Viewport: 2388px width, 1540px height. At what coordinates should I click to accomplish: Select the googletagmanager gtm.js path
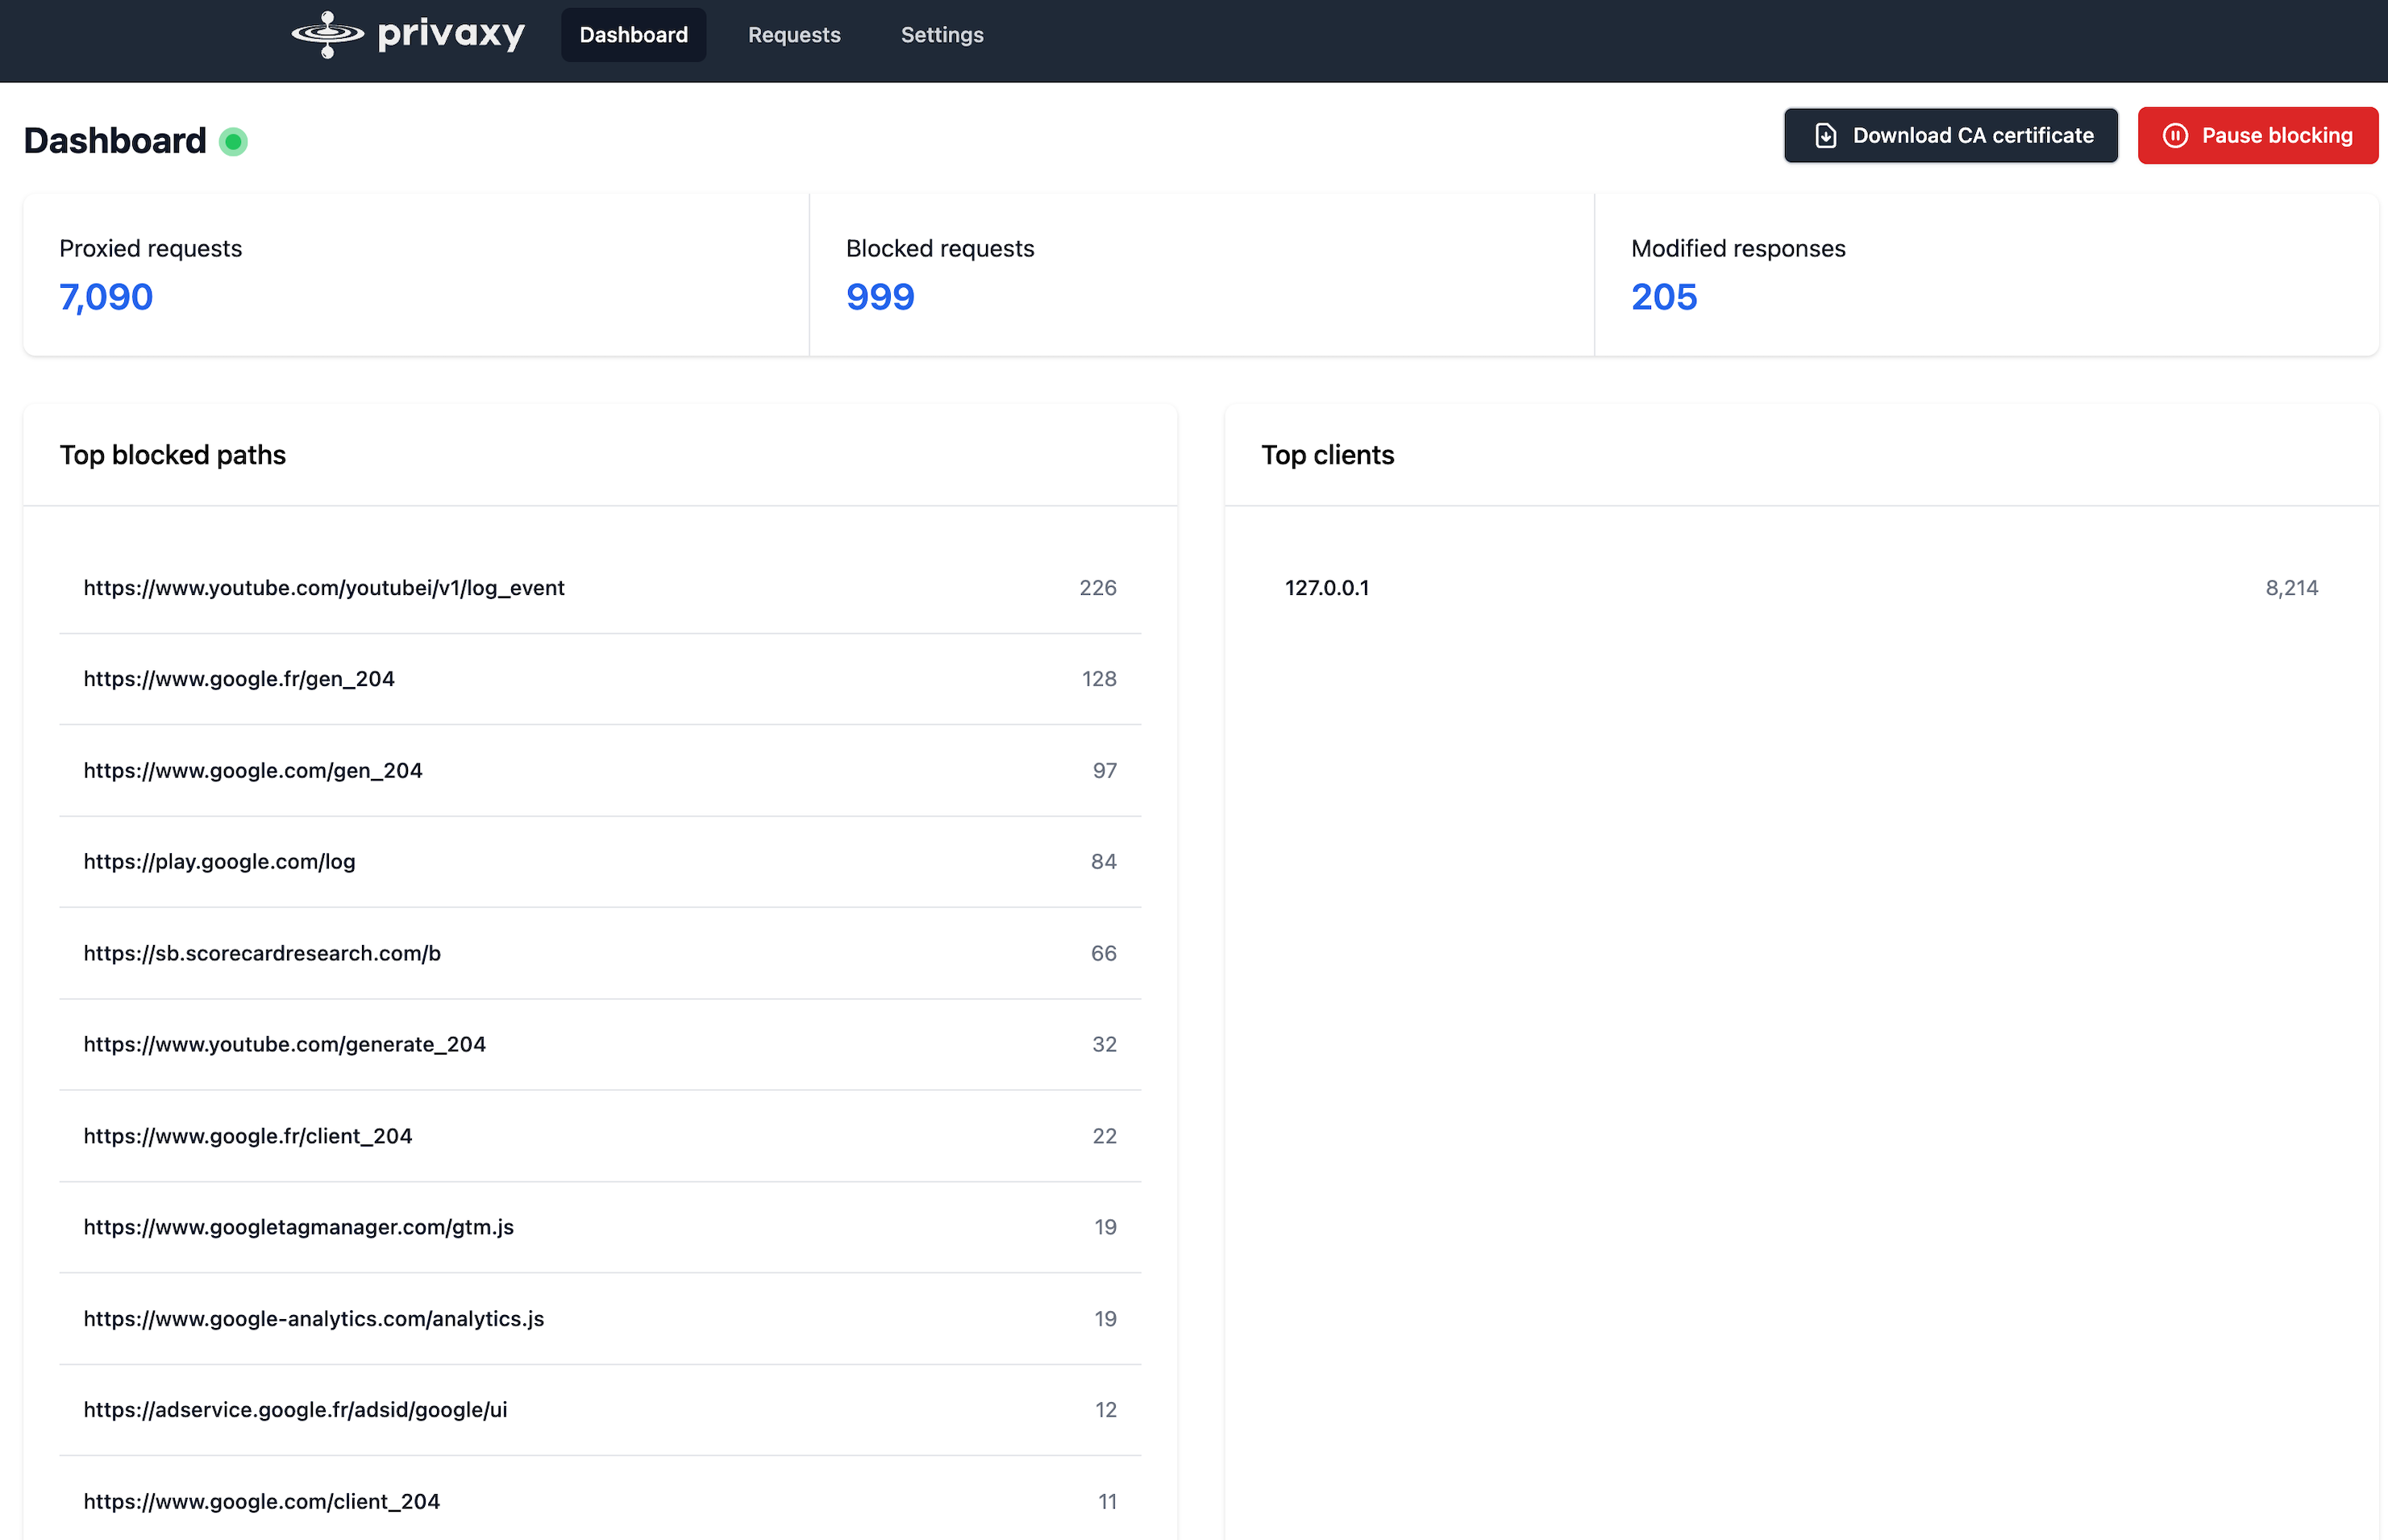point(298,1227)
